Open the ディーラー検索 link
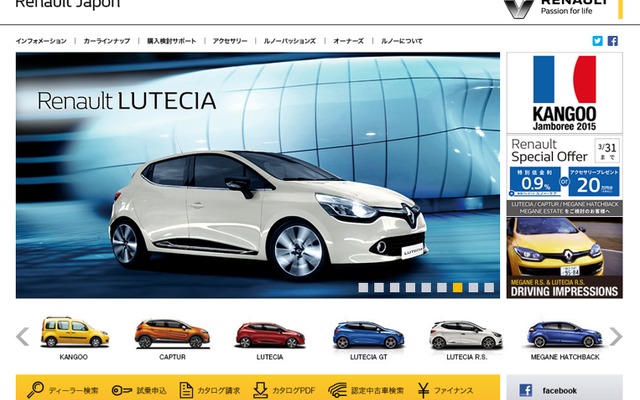Viewport: 640px width, 400px height. (73, 391)
